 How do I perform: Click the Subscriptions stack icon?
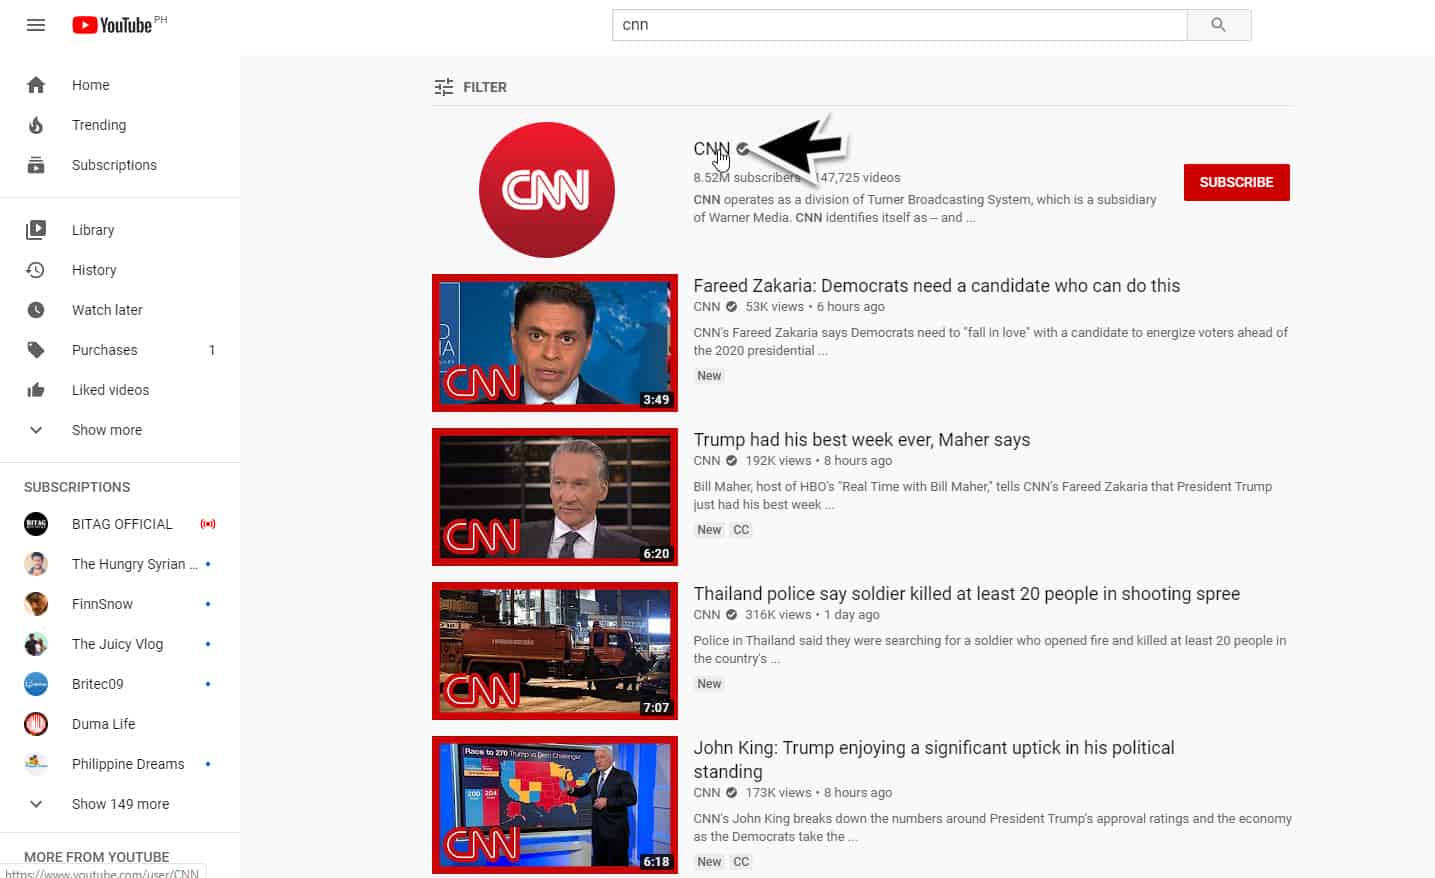click(x=36, y=165)
